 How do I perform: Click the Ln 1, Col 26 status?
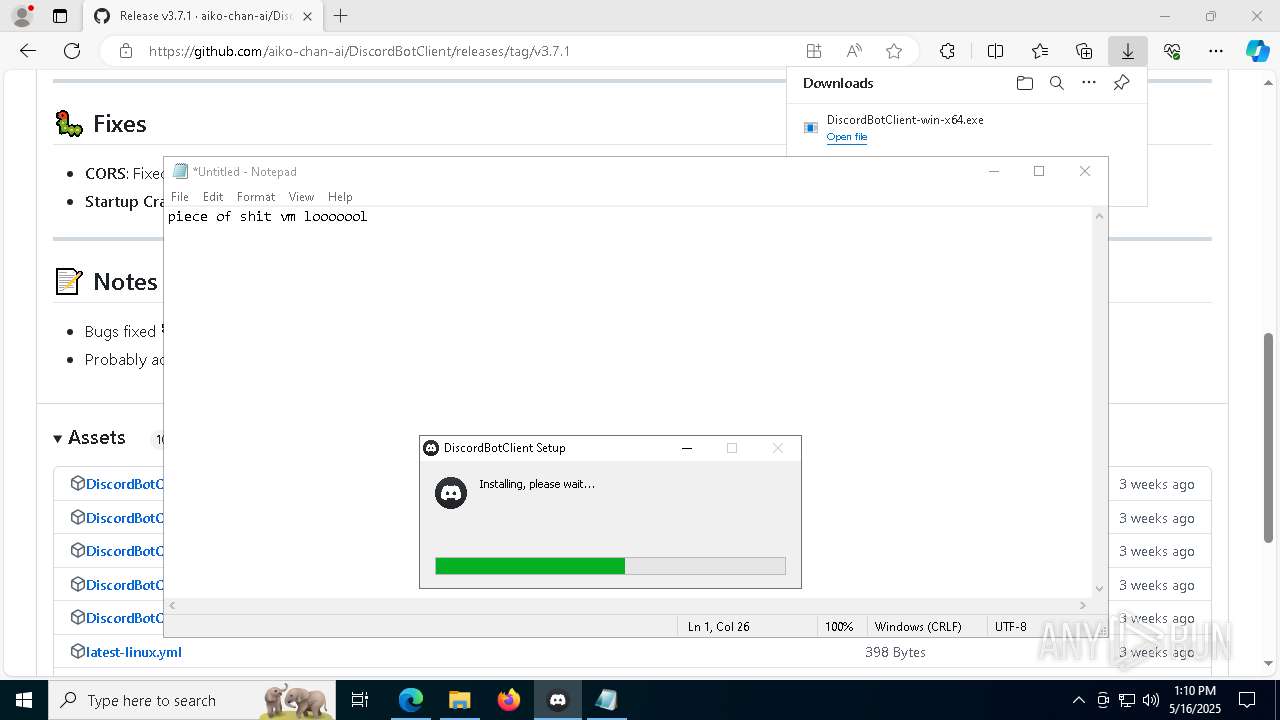(x=718, y=627)
